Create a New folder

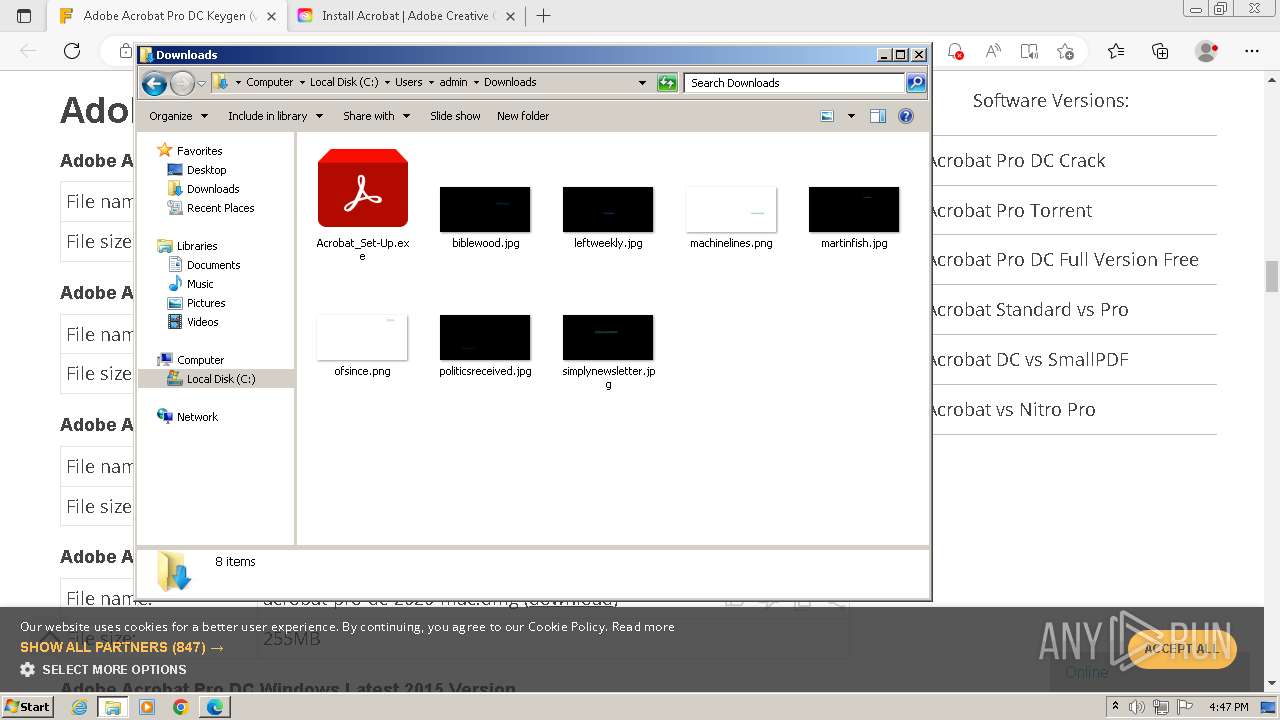click(x=523, y=116)
